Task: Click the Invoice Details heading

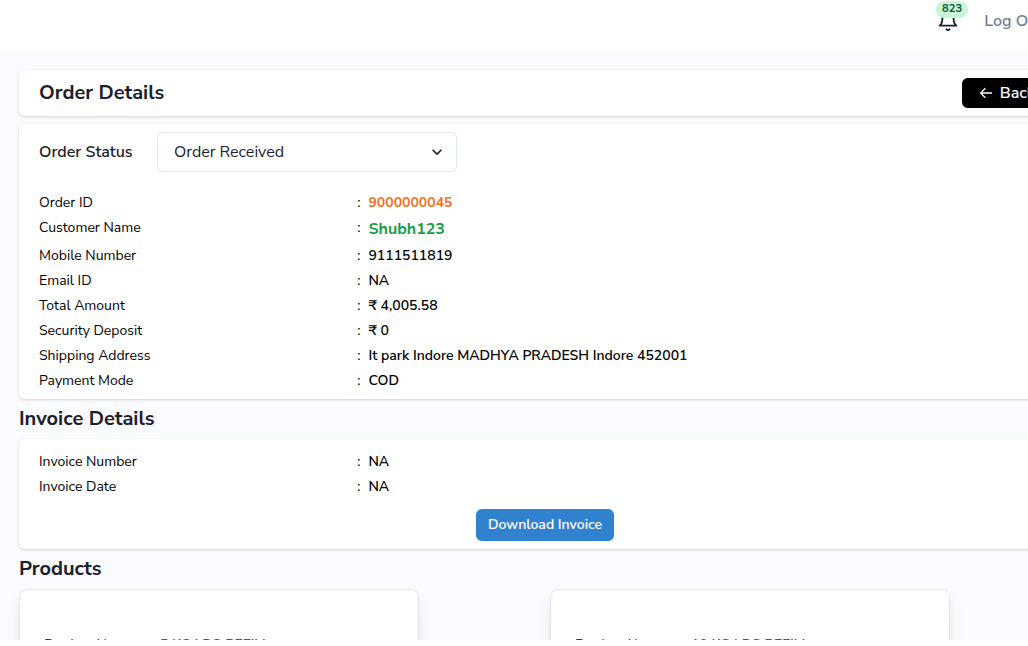Action: tap(87, 419)
